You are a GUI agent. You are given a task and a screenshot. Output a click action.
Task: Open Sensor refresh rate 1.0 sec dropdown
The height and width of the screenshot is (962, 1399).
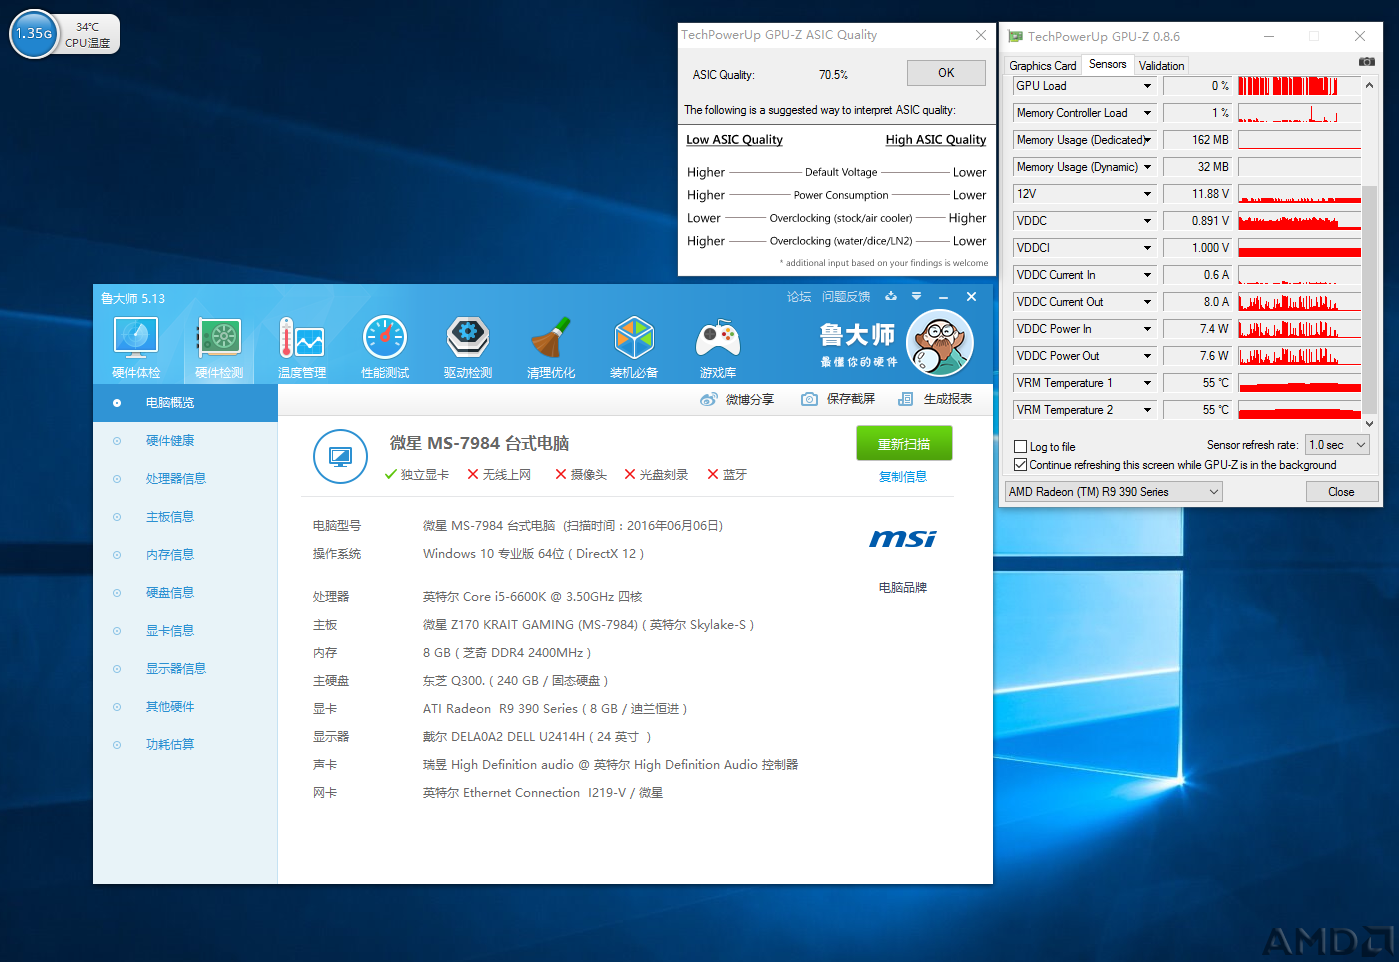1338,445
